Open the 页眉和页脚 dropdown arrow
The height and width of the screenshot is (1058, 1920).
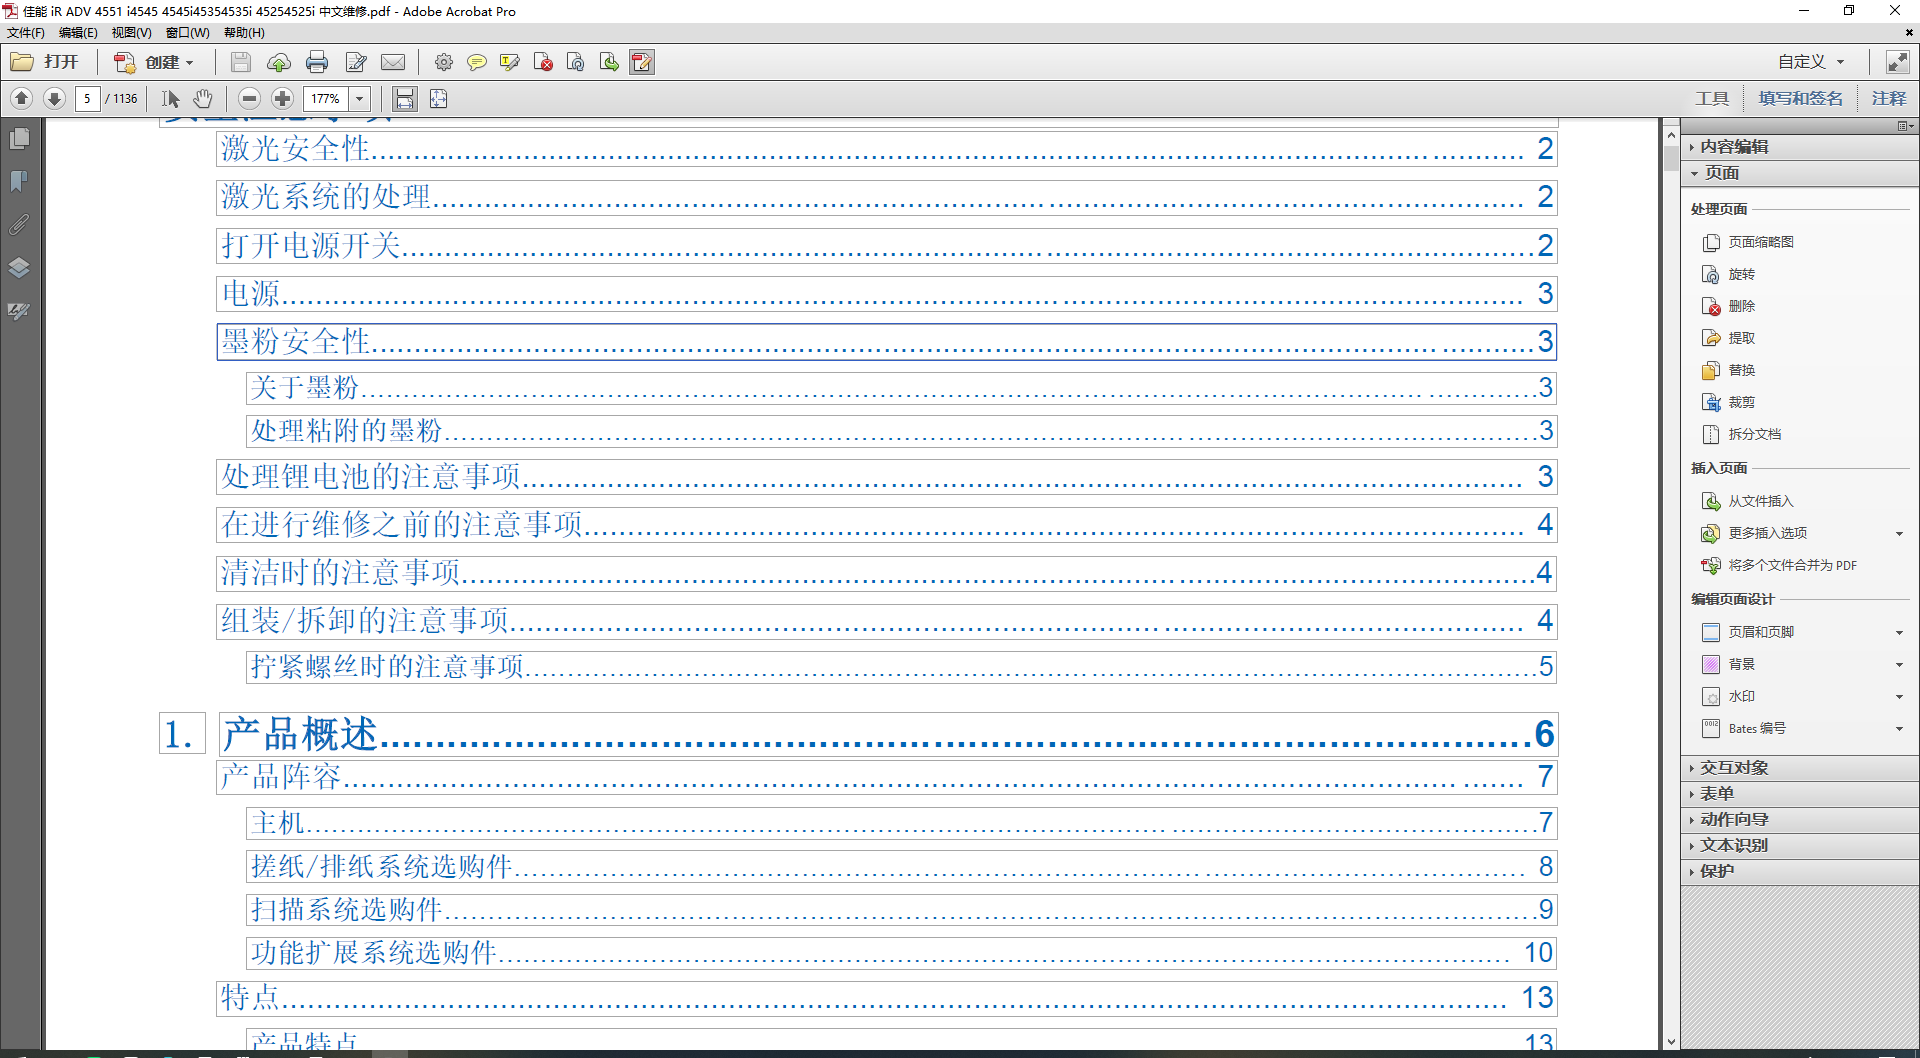coord(1899,631)
